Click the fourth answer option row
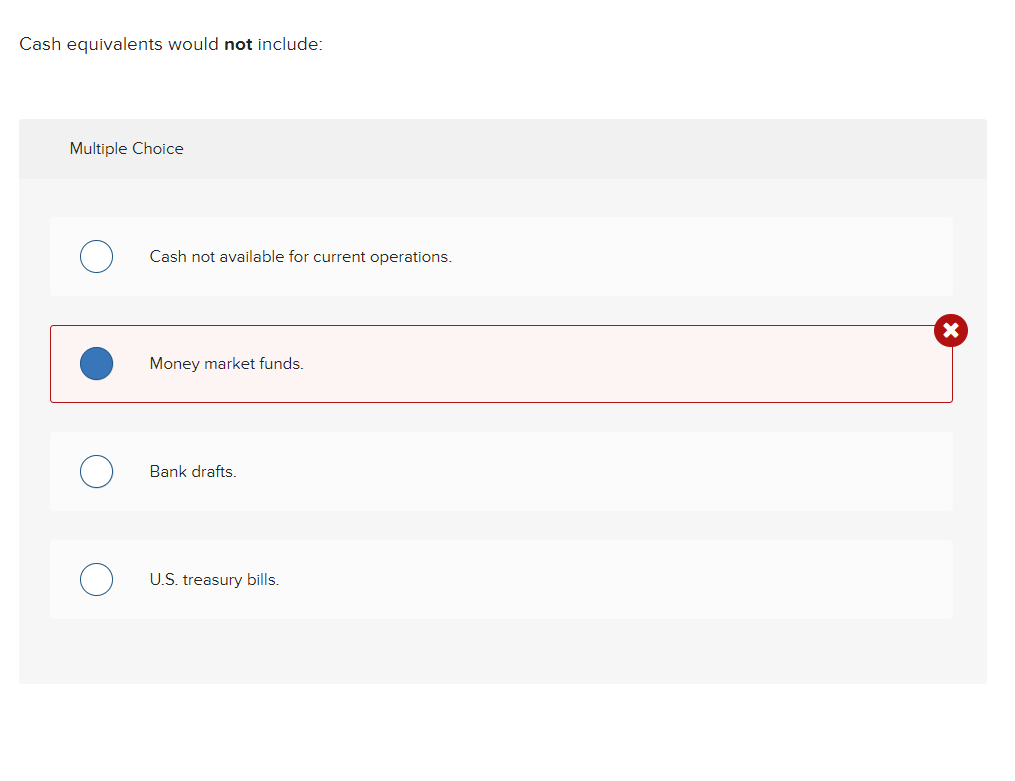Screen dimensions: 1015x781 500,579
